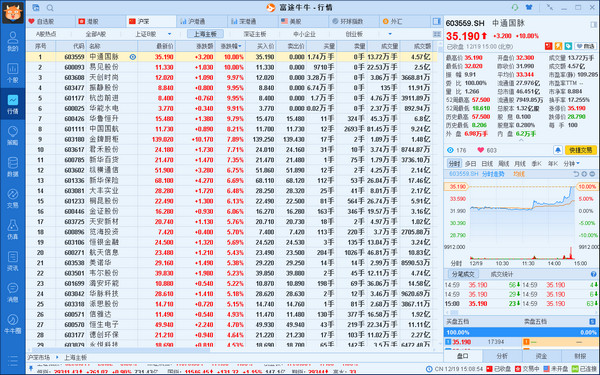This screenshot has width=600, height=375.
Task: Open the 个股 sidebar section
Action: point(13,73)
